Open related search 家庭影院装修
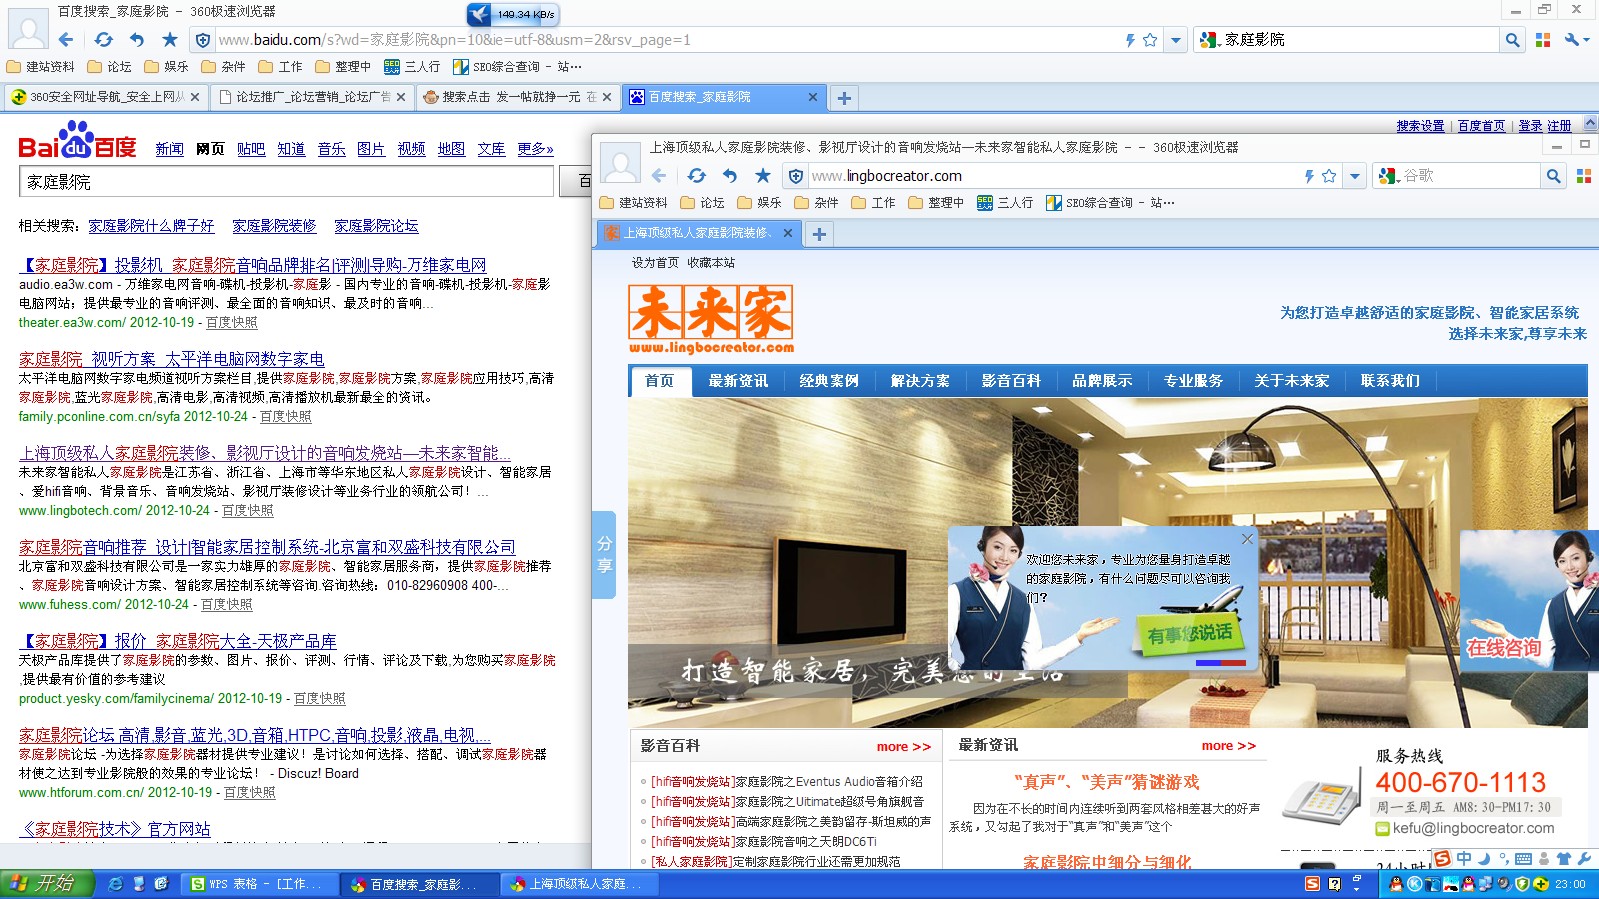This screenshot has width=1599, height=899. 274,226
